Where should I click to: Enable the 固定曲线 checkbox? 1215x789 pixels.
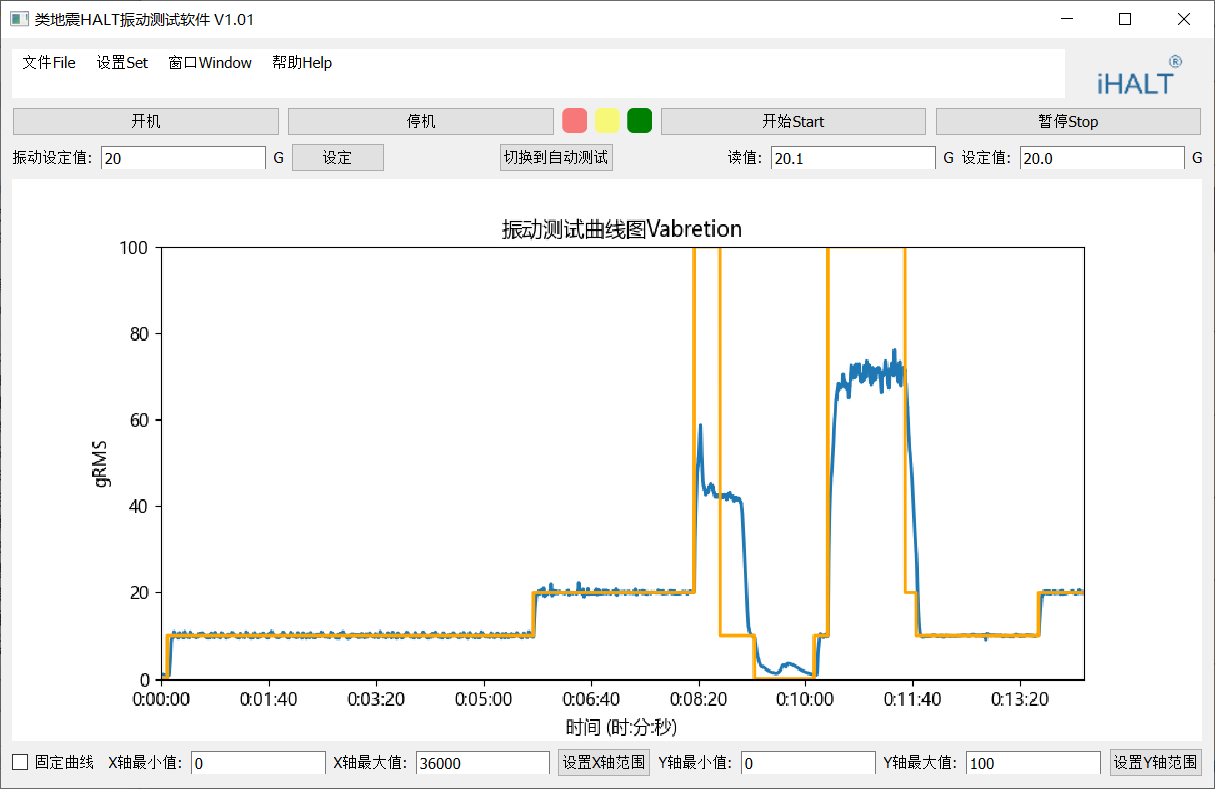pos(20,762)
